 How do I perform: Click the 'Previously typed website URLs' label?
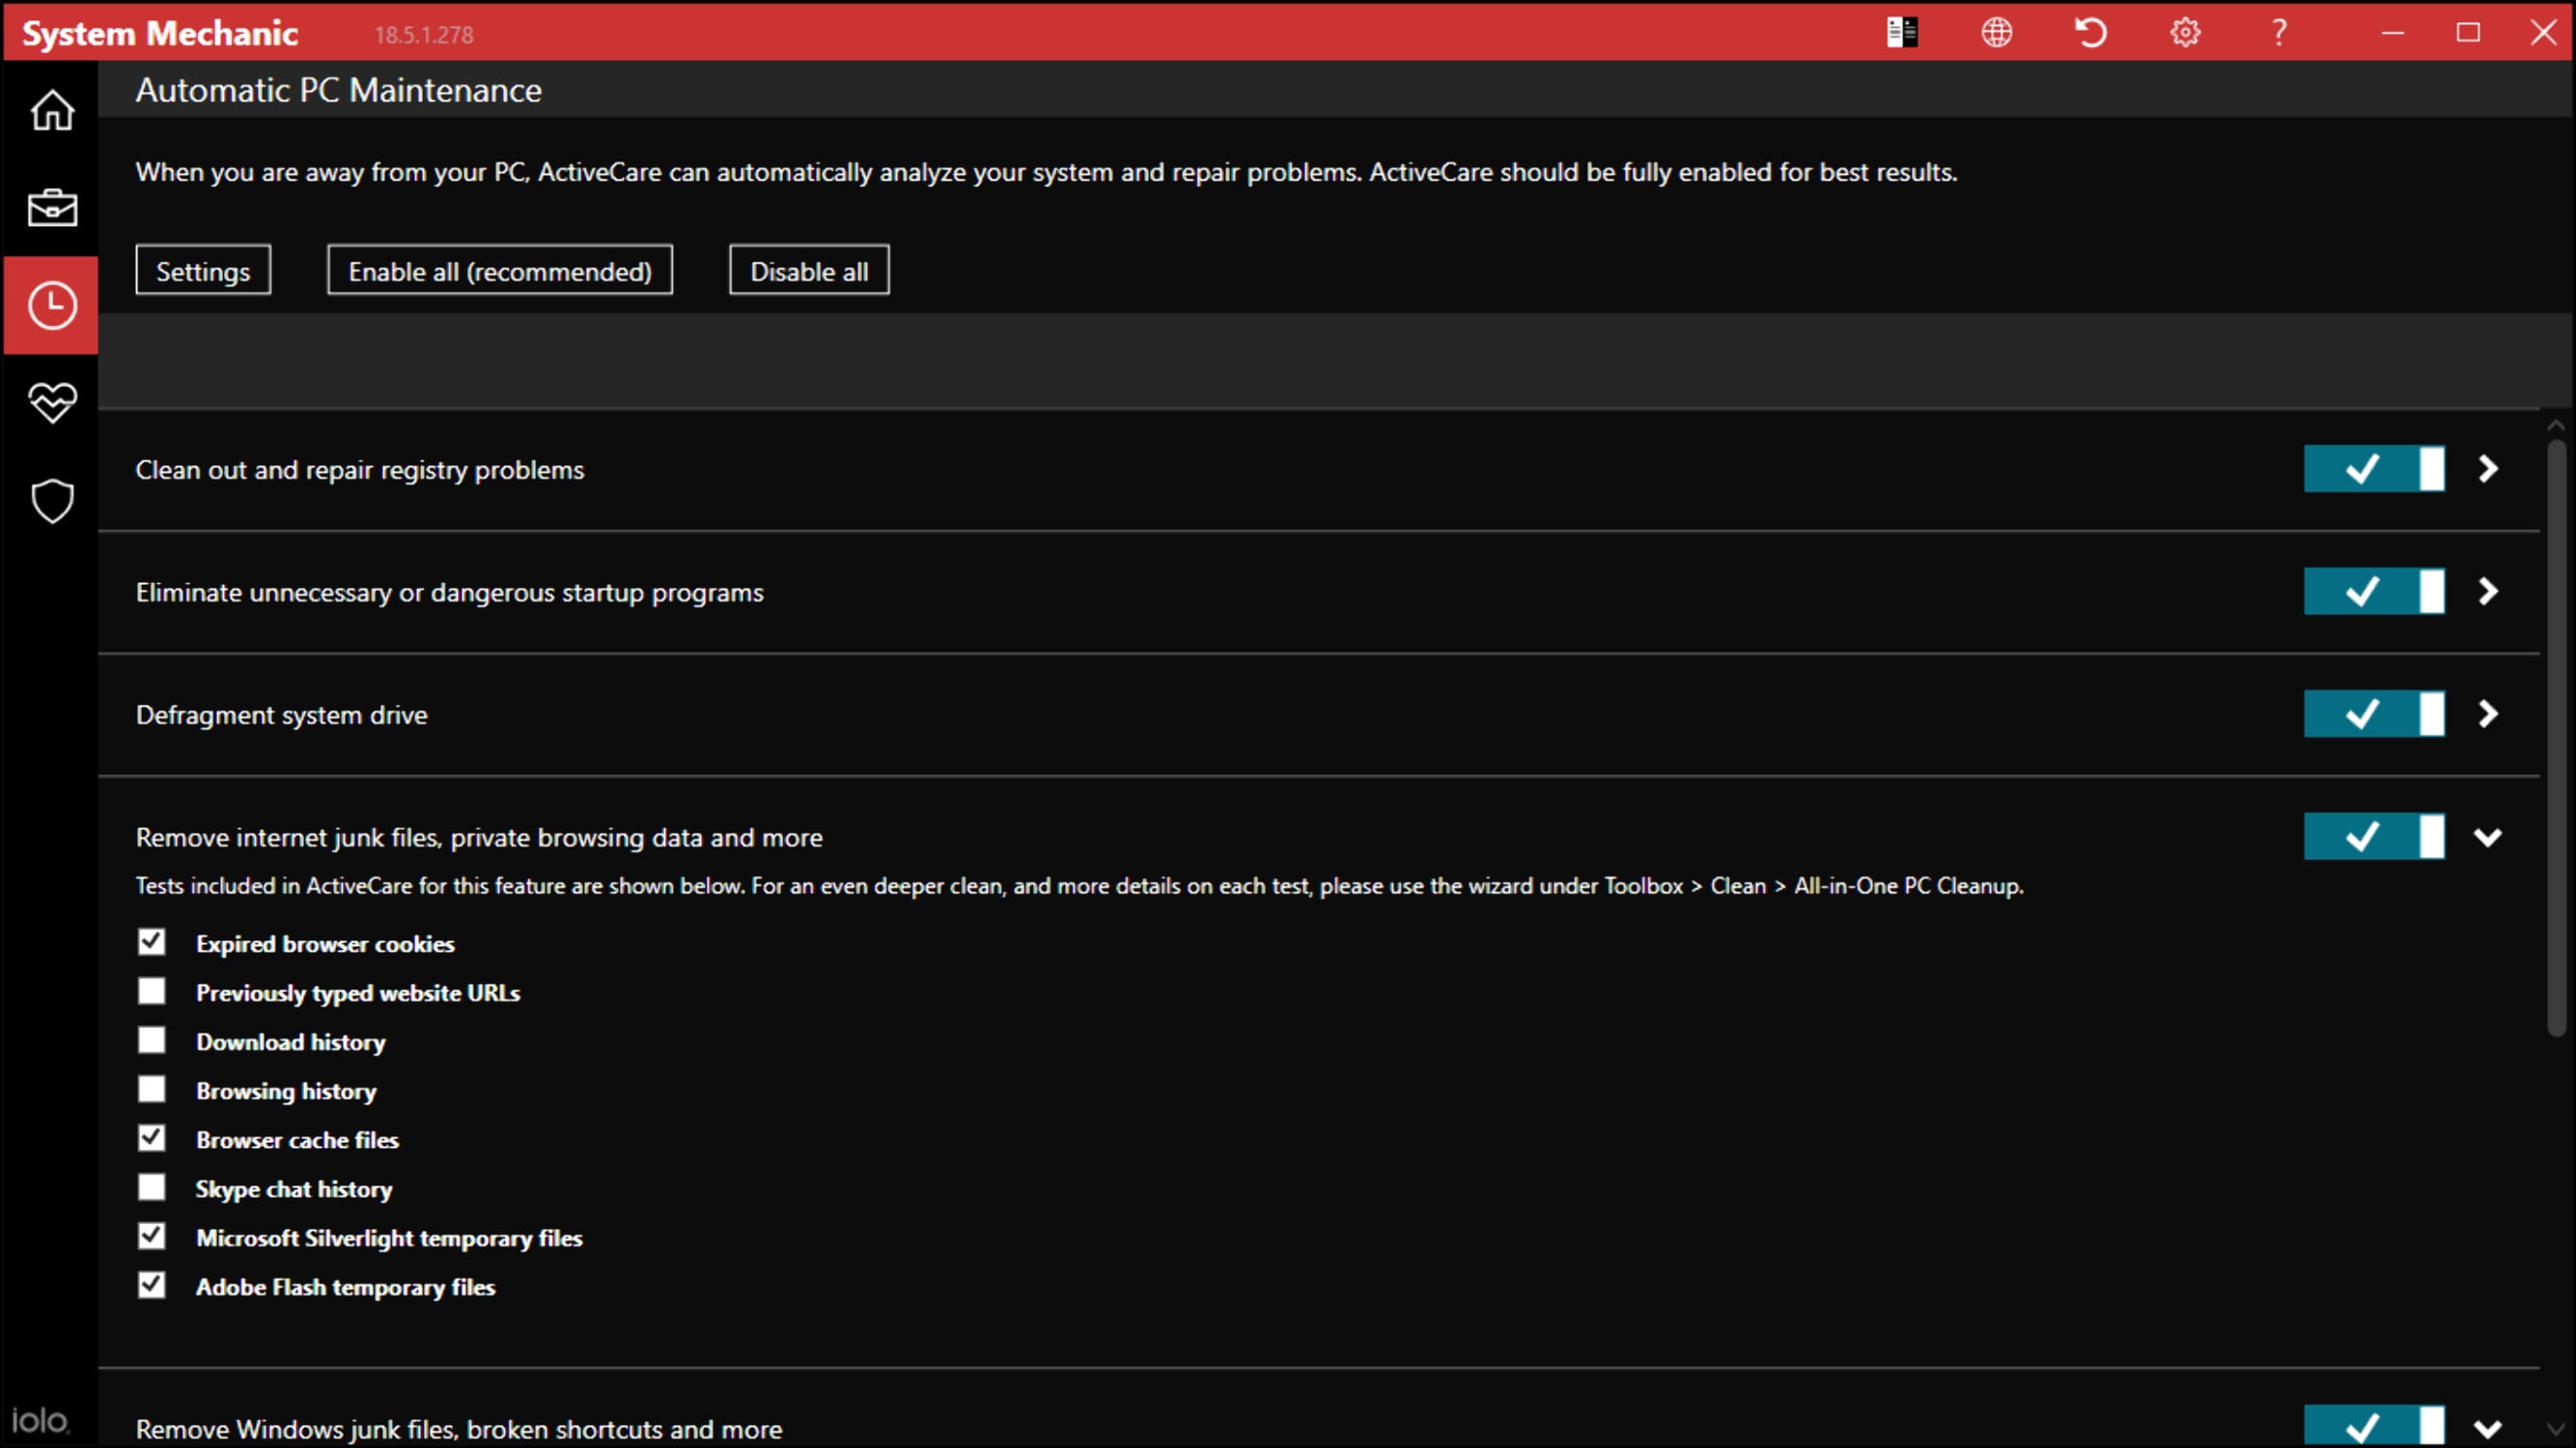358,993
